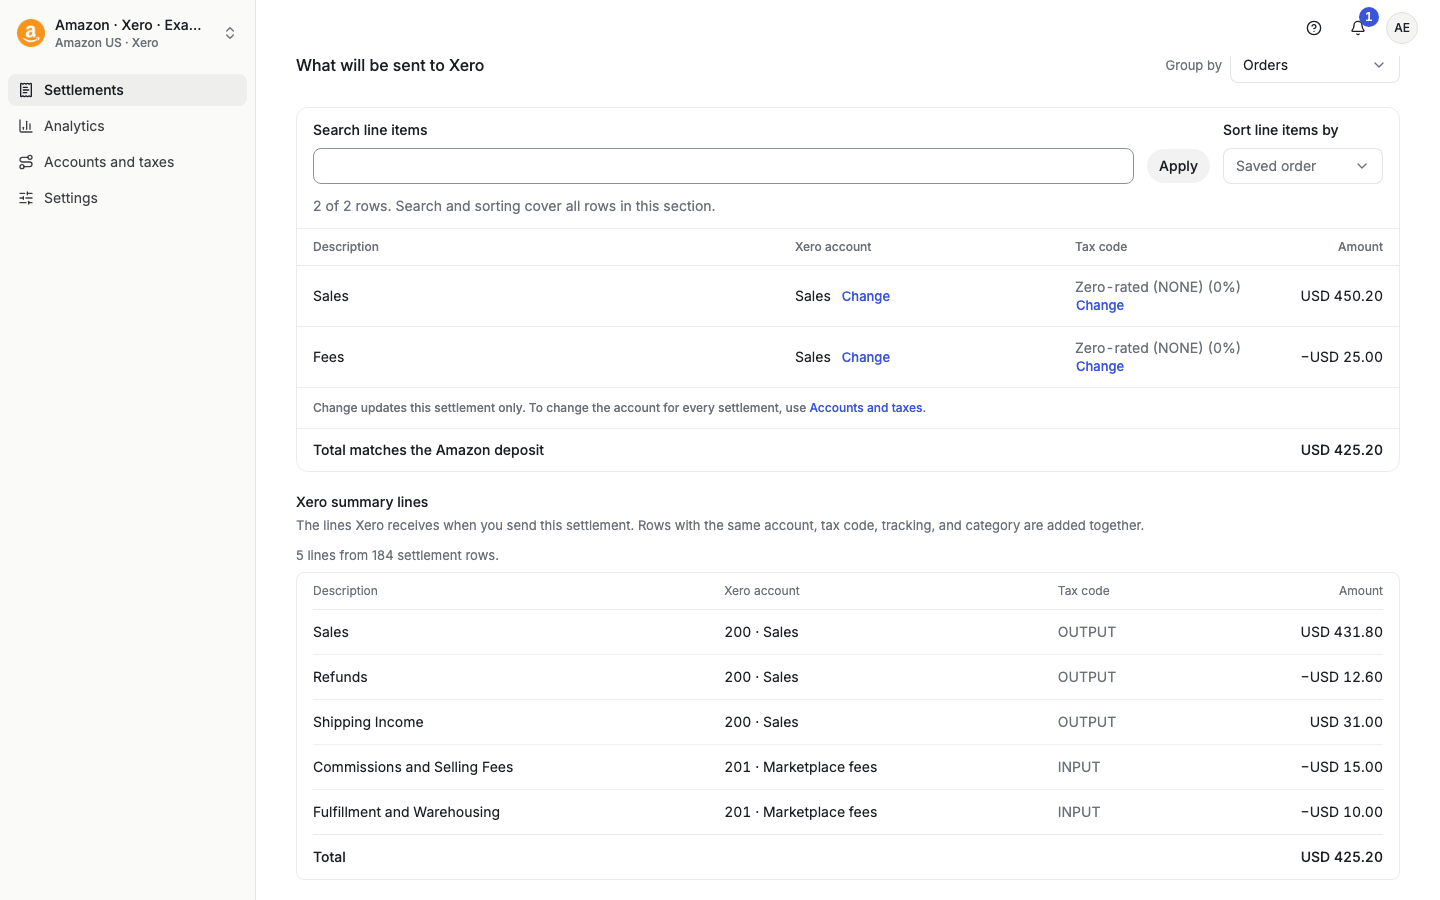This screenshot has width=1440, height=900.
Task: Click the −USD 12.60 refund amount
Action: coord(1341,677)
